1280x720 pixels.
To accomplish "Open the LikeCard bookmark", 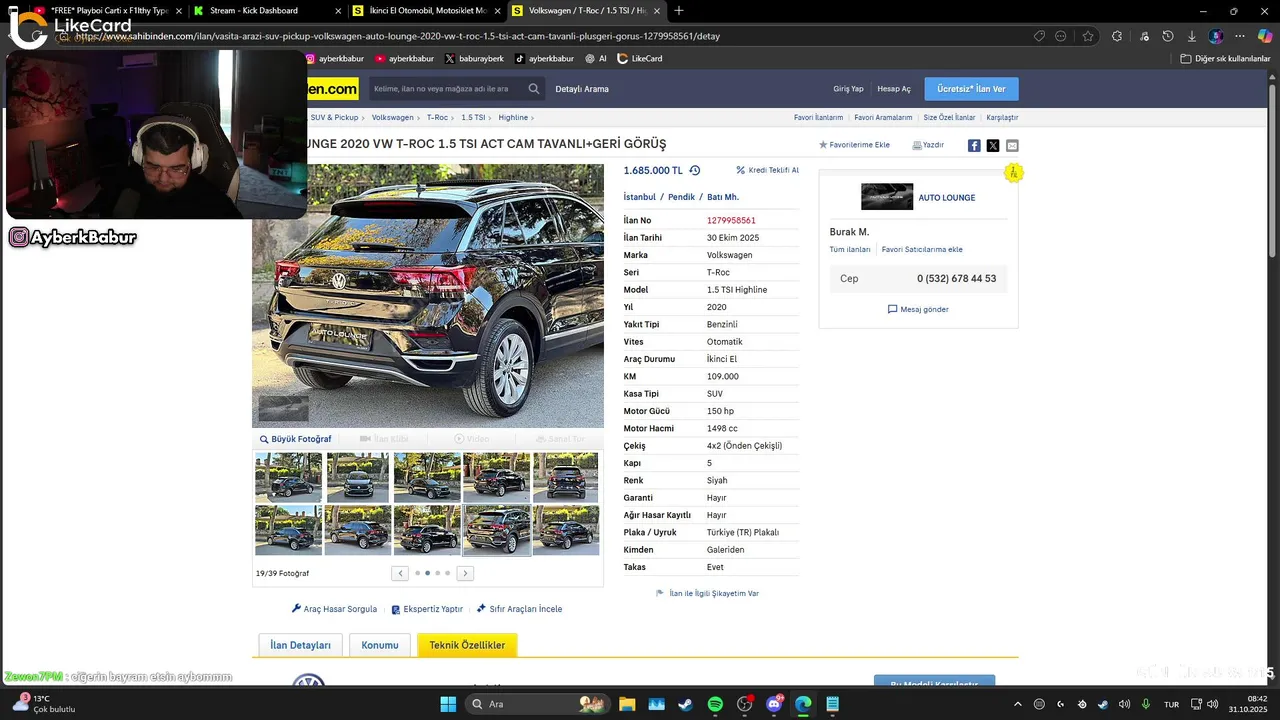I will pyautogui.click(x=640, y=59).
